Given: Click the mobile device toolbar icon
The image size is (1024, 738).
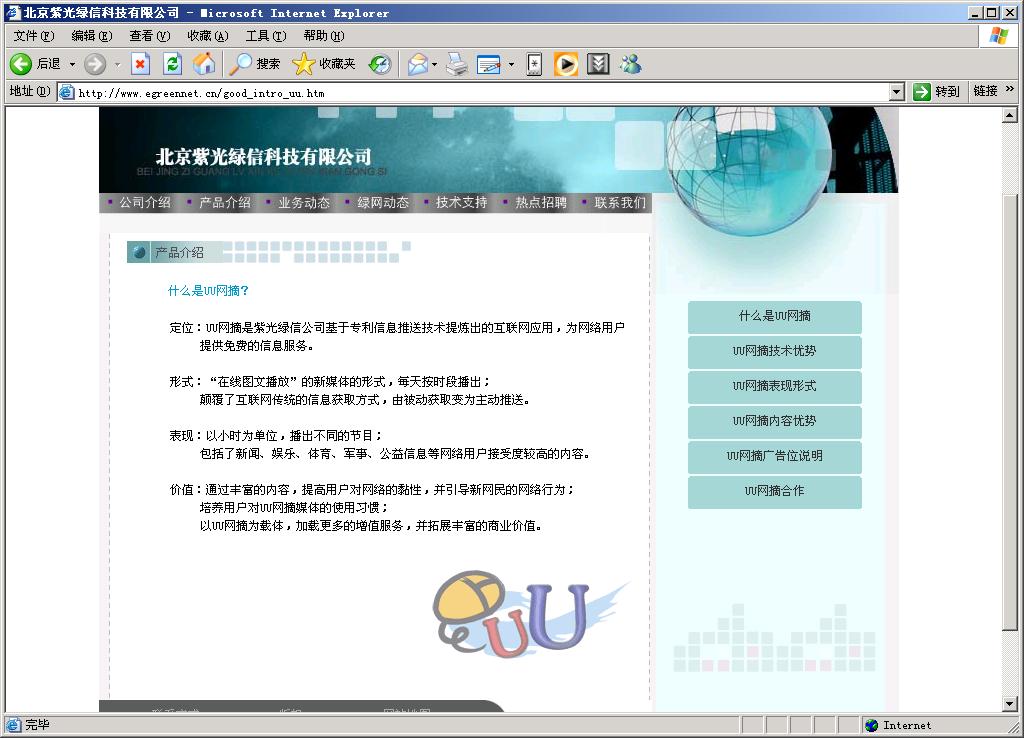Looking at the screenshot, I should click(534, 64).
